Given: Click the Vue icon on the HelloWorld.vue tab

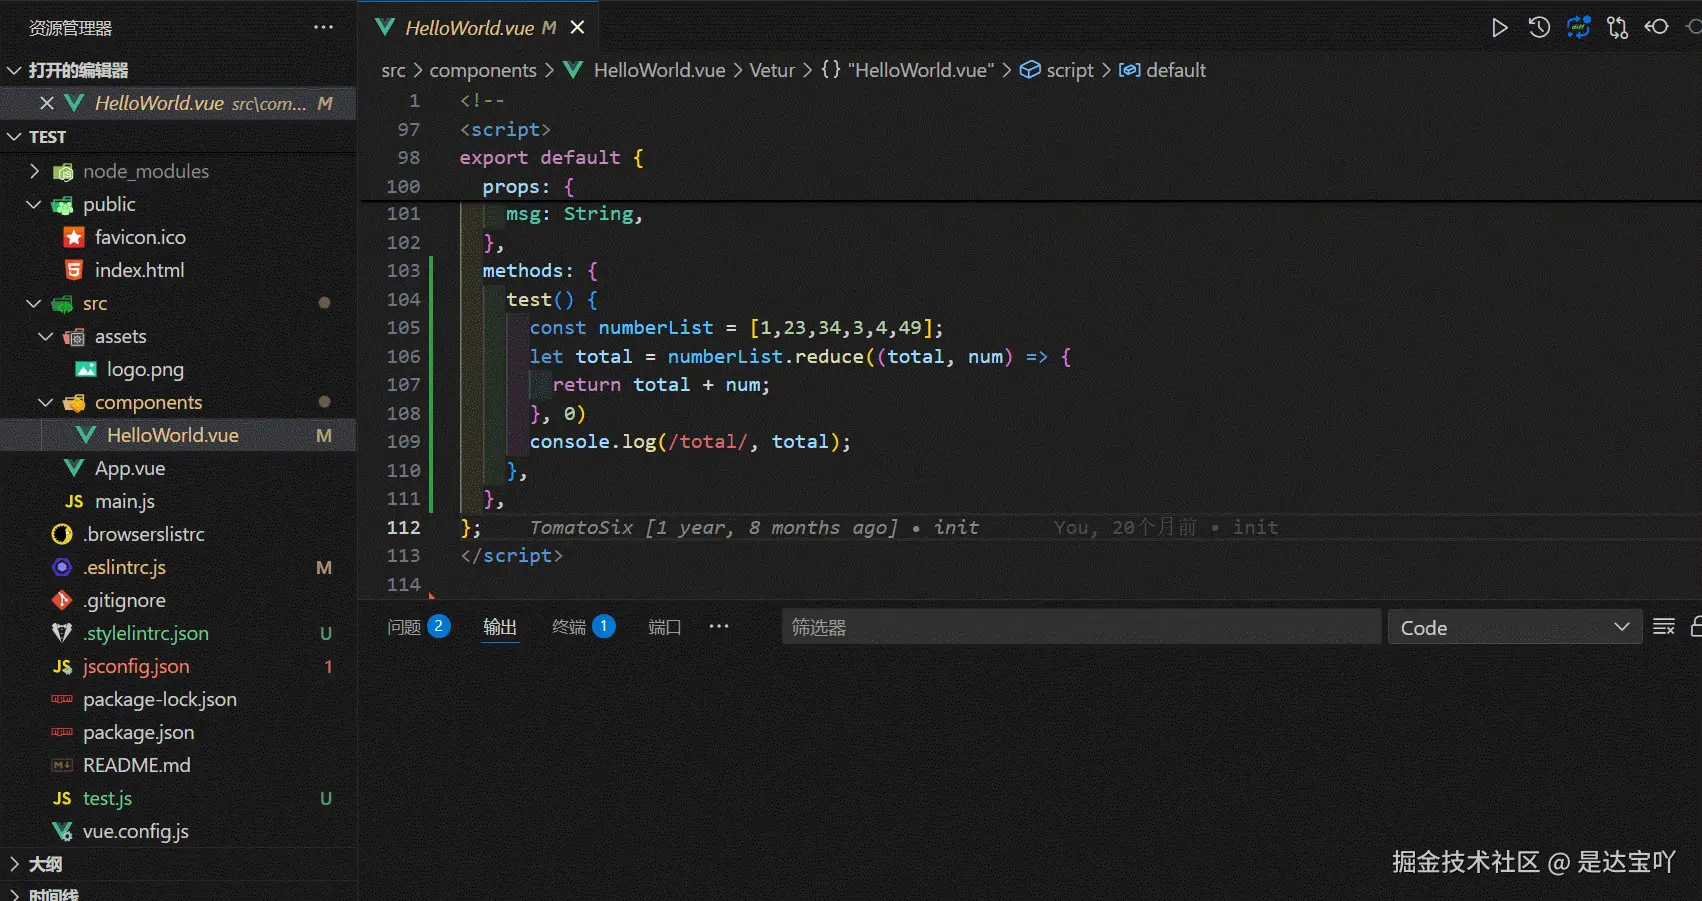Looking at the screenshot, I should (385, 27).
